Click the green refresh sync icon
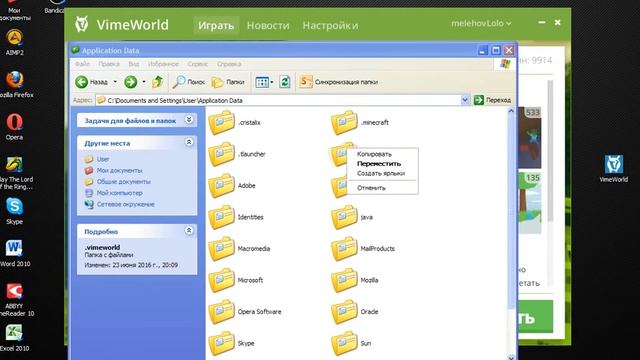640x360 pixels. coord(284,82)
